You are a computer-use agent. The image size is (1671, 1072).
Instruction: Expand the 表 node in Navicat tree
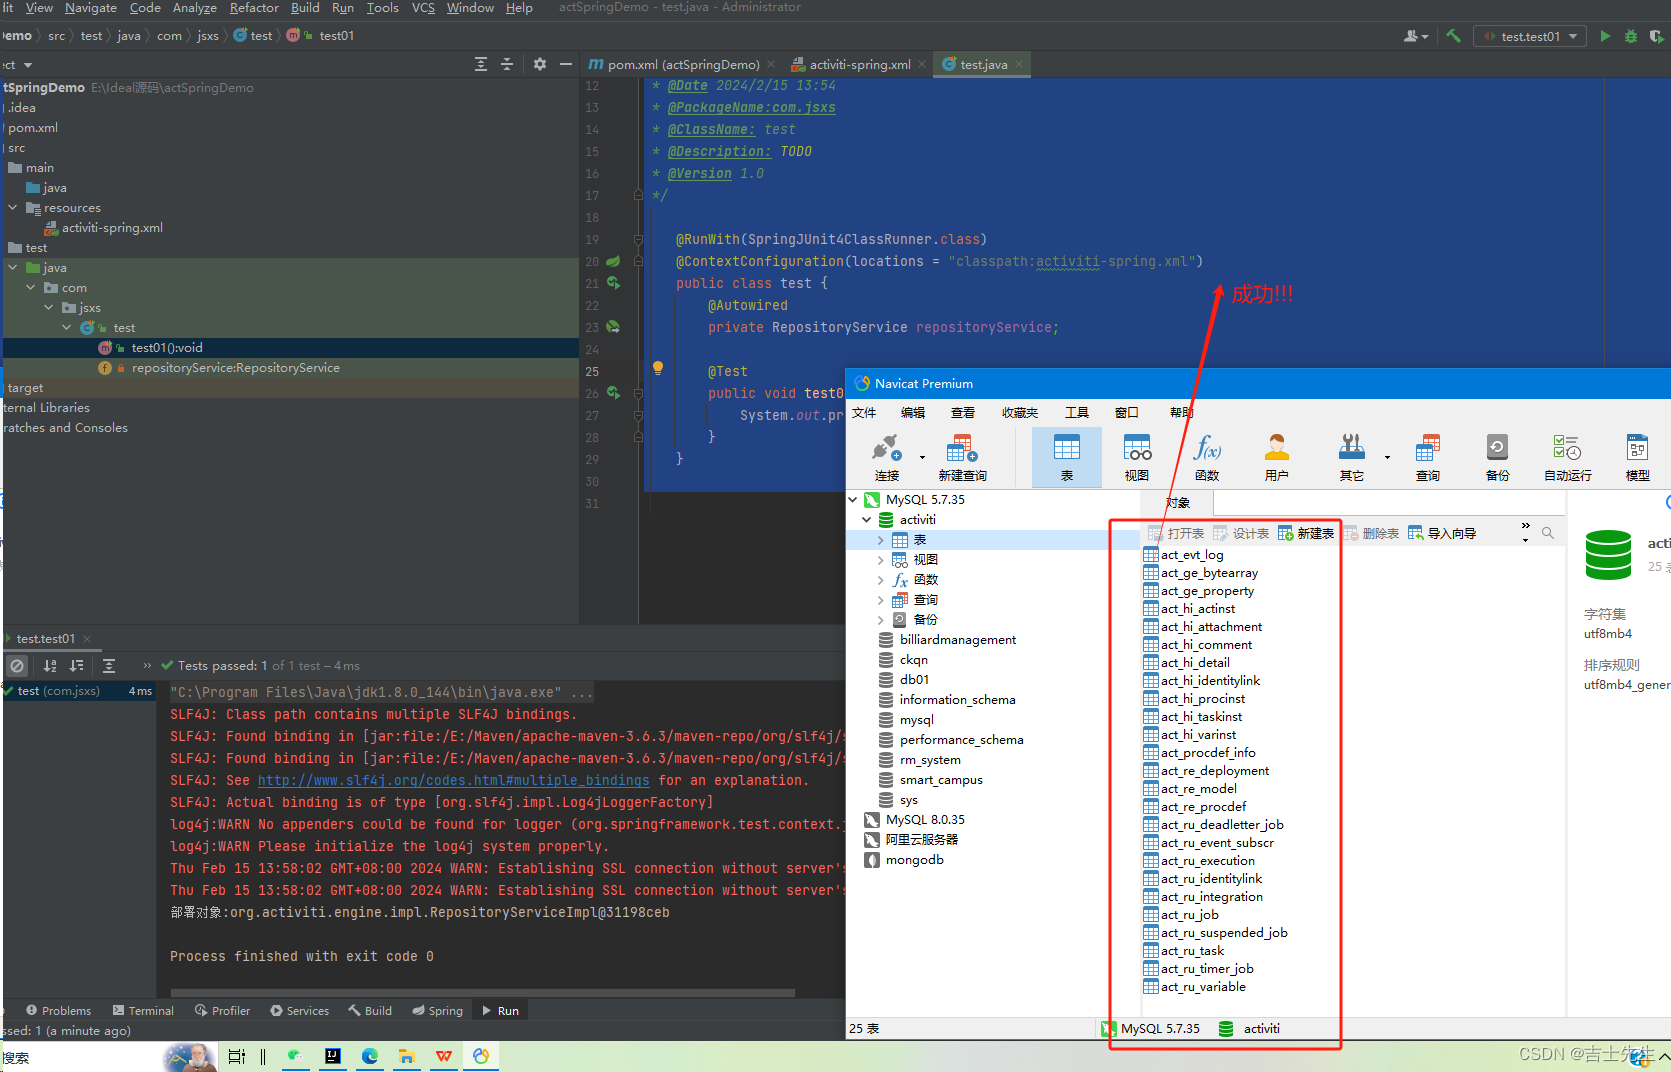point(880,540)
